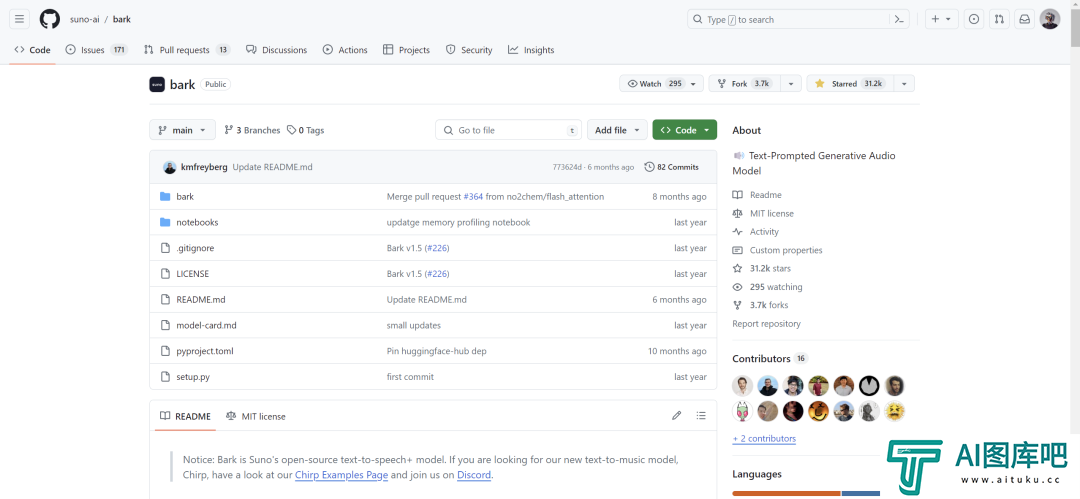
Task: Open the Chirp Examples Page link
Action: tap(341, 475)
